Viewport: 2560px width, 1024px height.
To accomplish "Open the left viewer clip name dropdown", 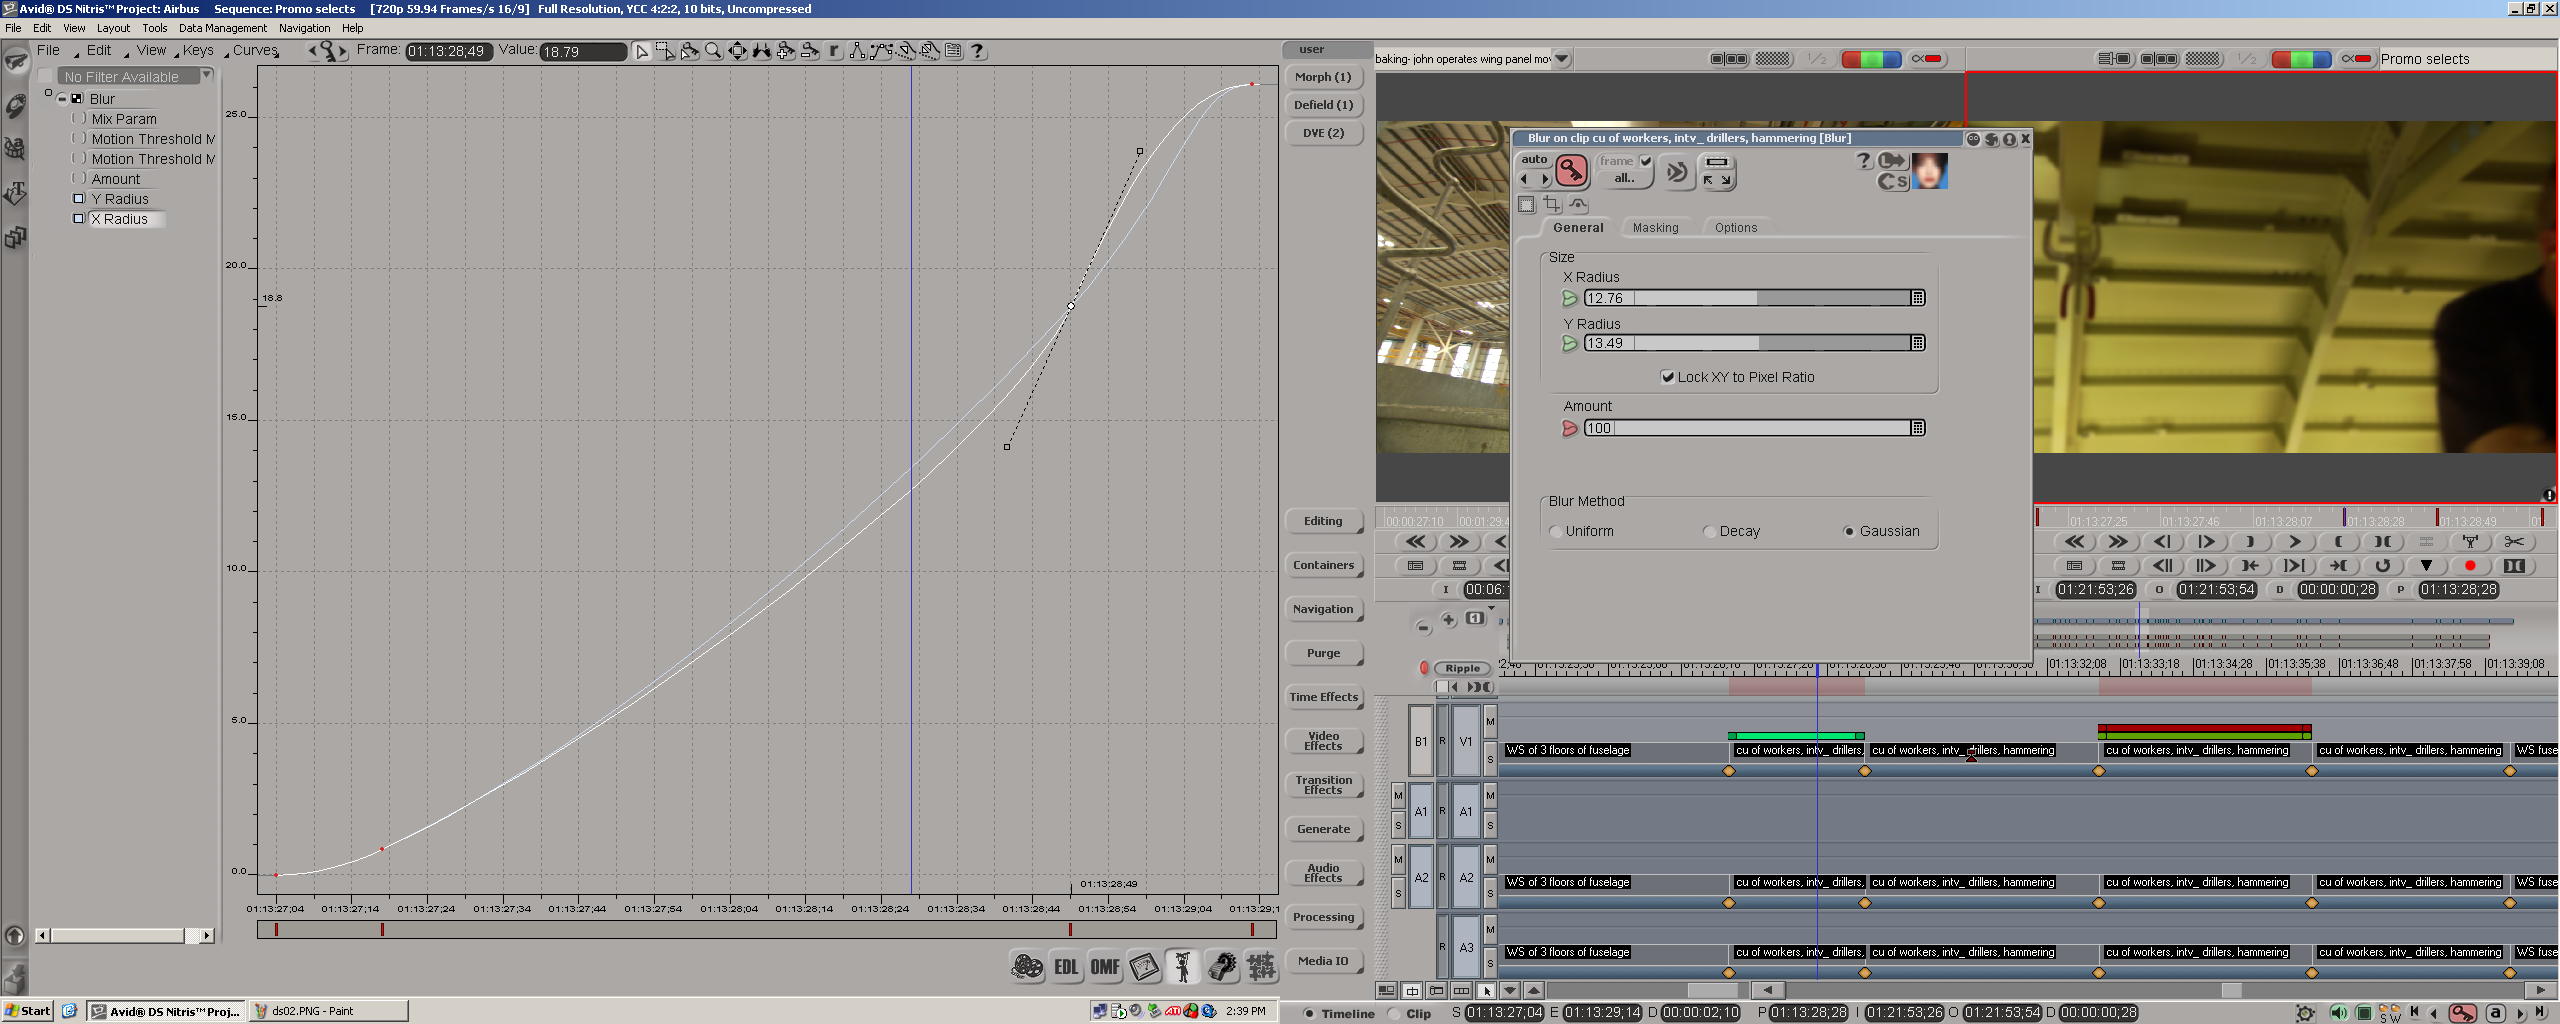I will (x=1562, y=59).
